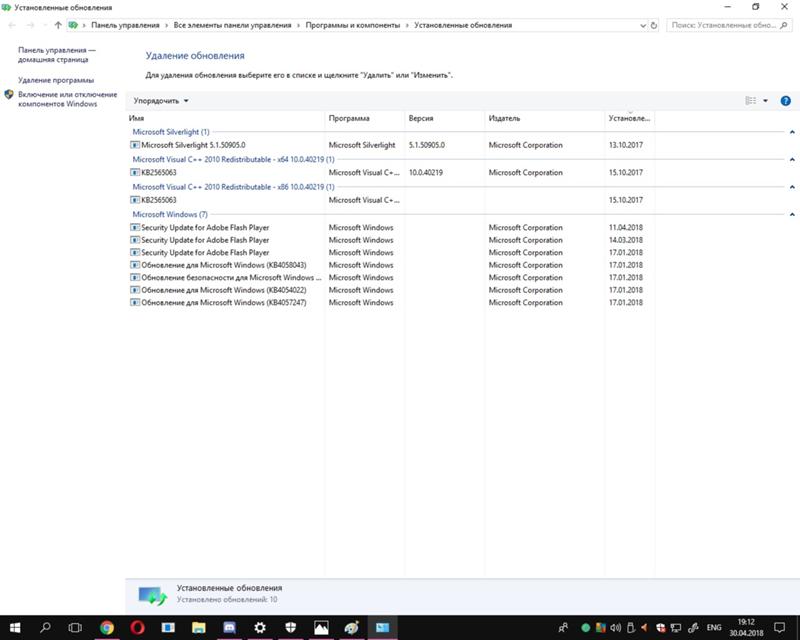Screen dimensions: 800x640
Task: Open Windows Start menu
Action: coord(15,627)
